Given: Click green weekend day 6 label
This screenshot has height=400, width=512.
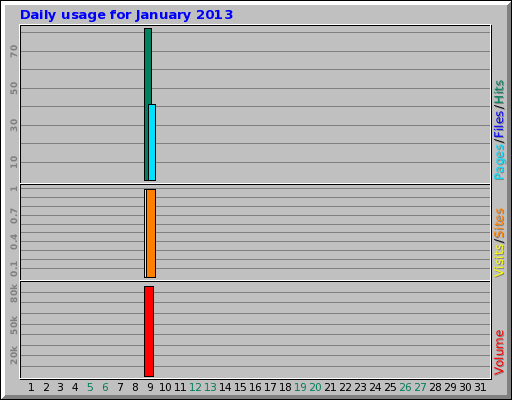Looking at the screenshot, I should tap(105, 387).
